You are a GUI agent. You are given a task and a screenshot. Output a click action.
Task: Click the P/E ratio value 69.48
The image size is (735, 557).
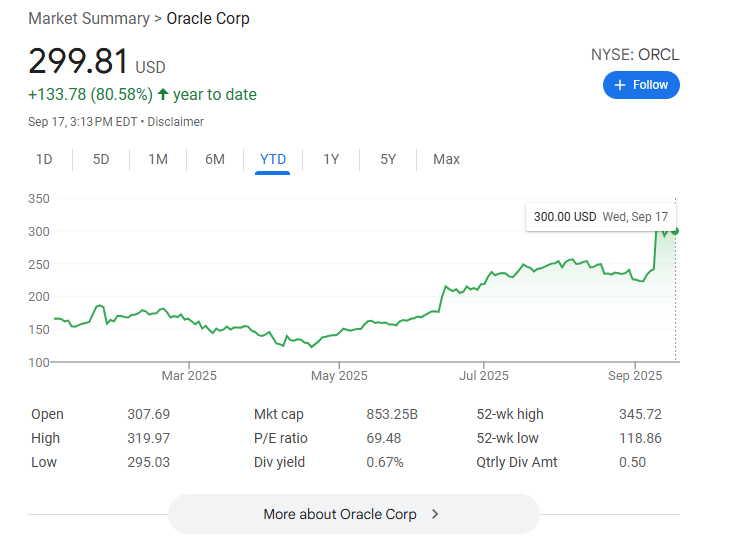point(383,438)
